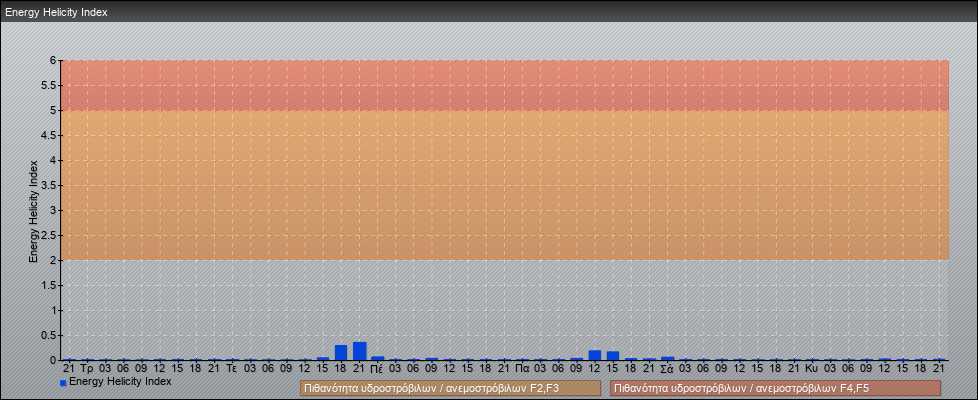
Task: Click the 2 value on the y-axis
Action: tap(54, 260)
